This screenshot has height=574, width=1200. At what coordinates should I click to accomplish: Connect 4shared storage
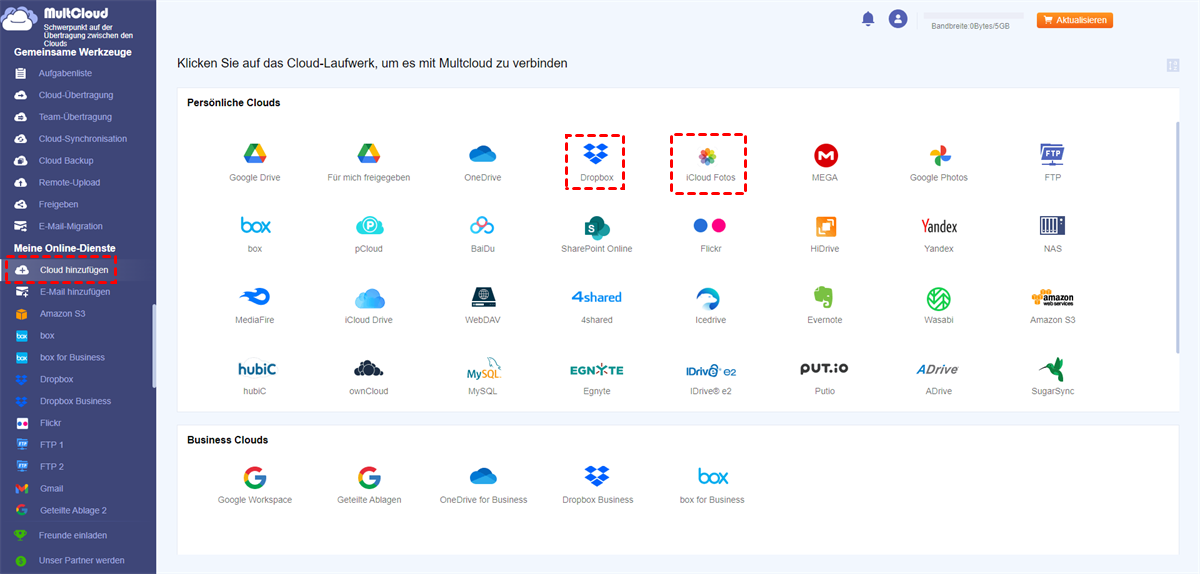597,306
